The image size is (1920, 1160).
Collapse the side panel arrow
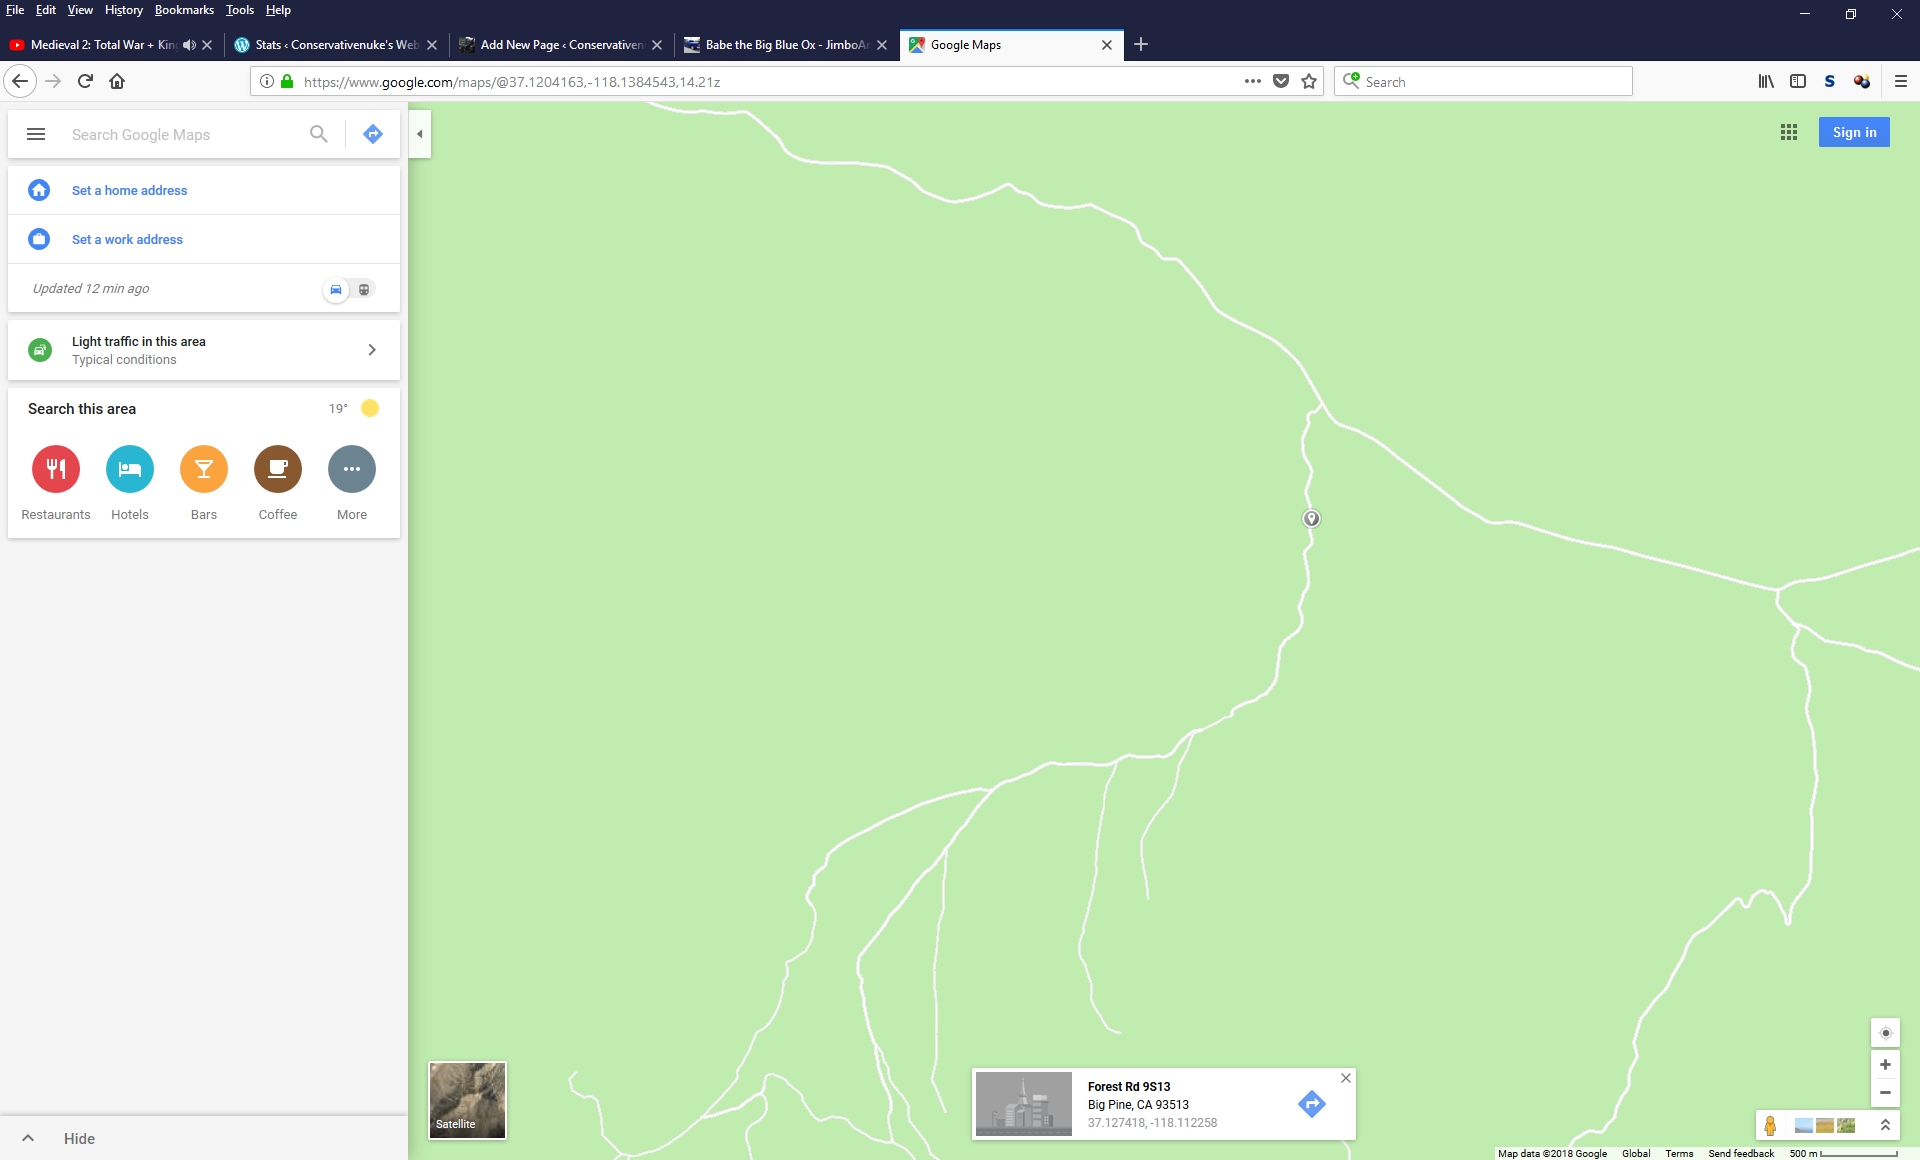(420, 134)
